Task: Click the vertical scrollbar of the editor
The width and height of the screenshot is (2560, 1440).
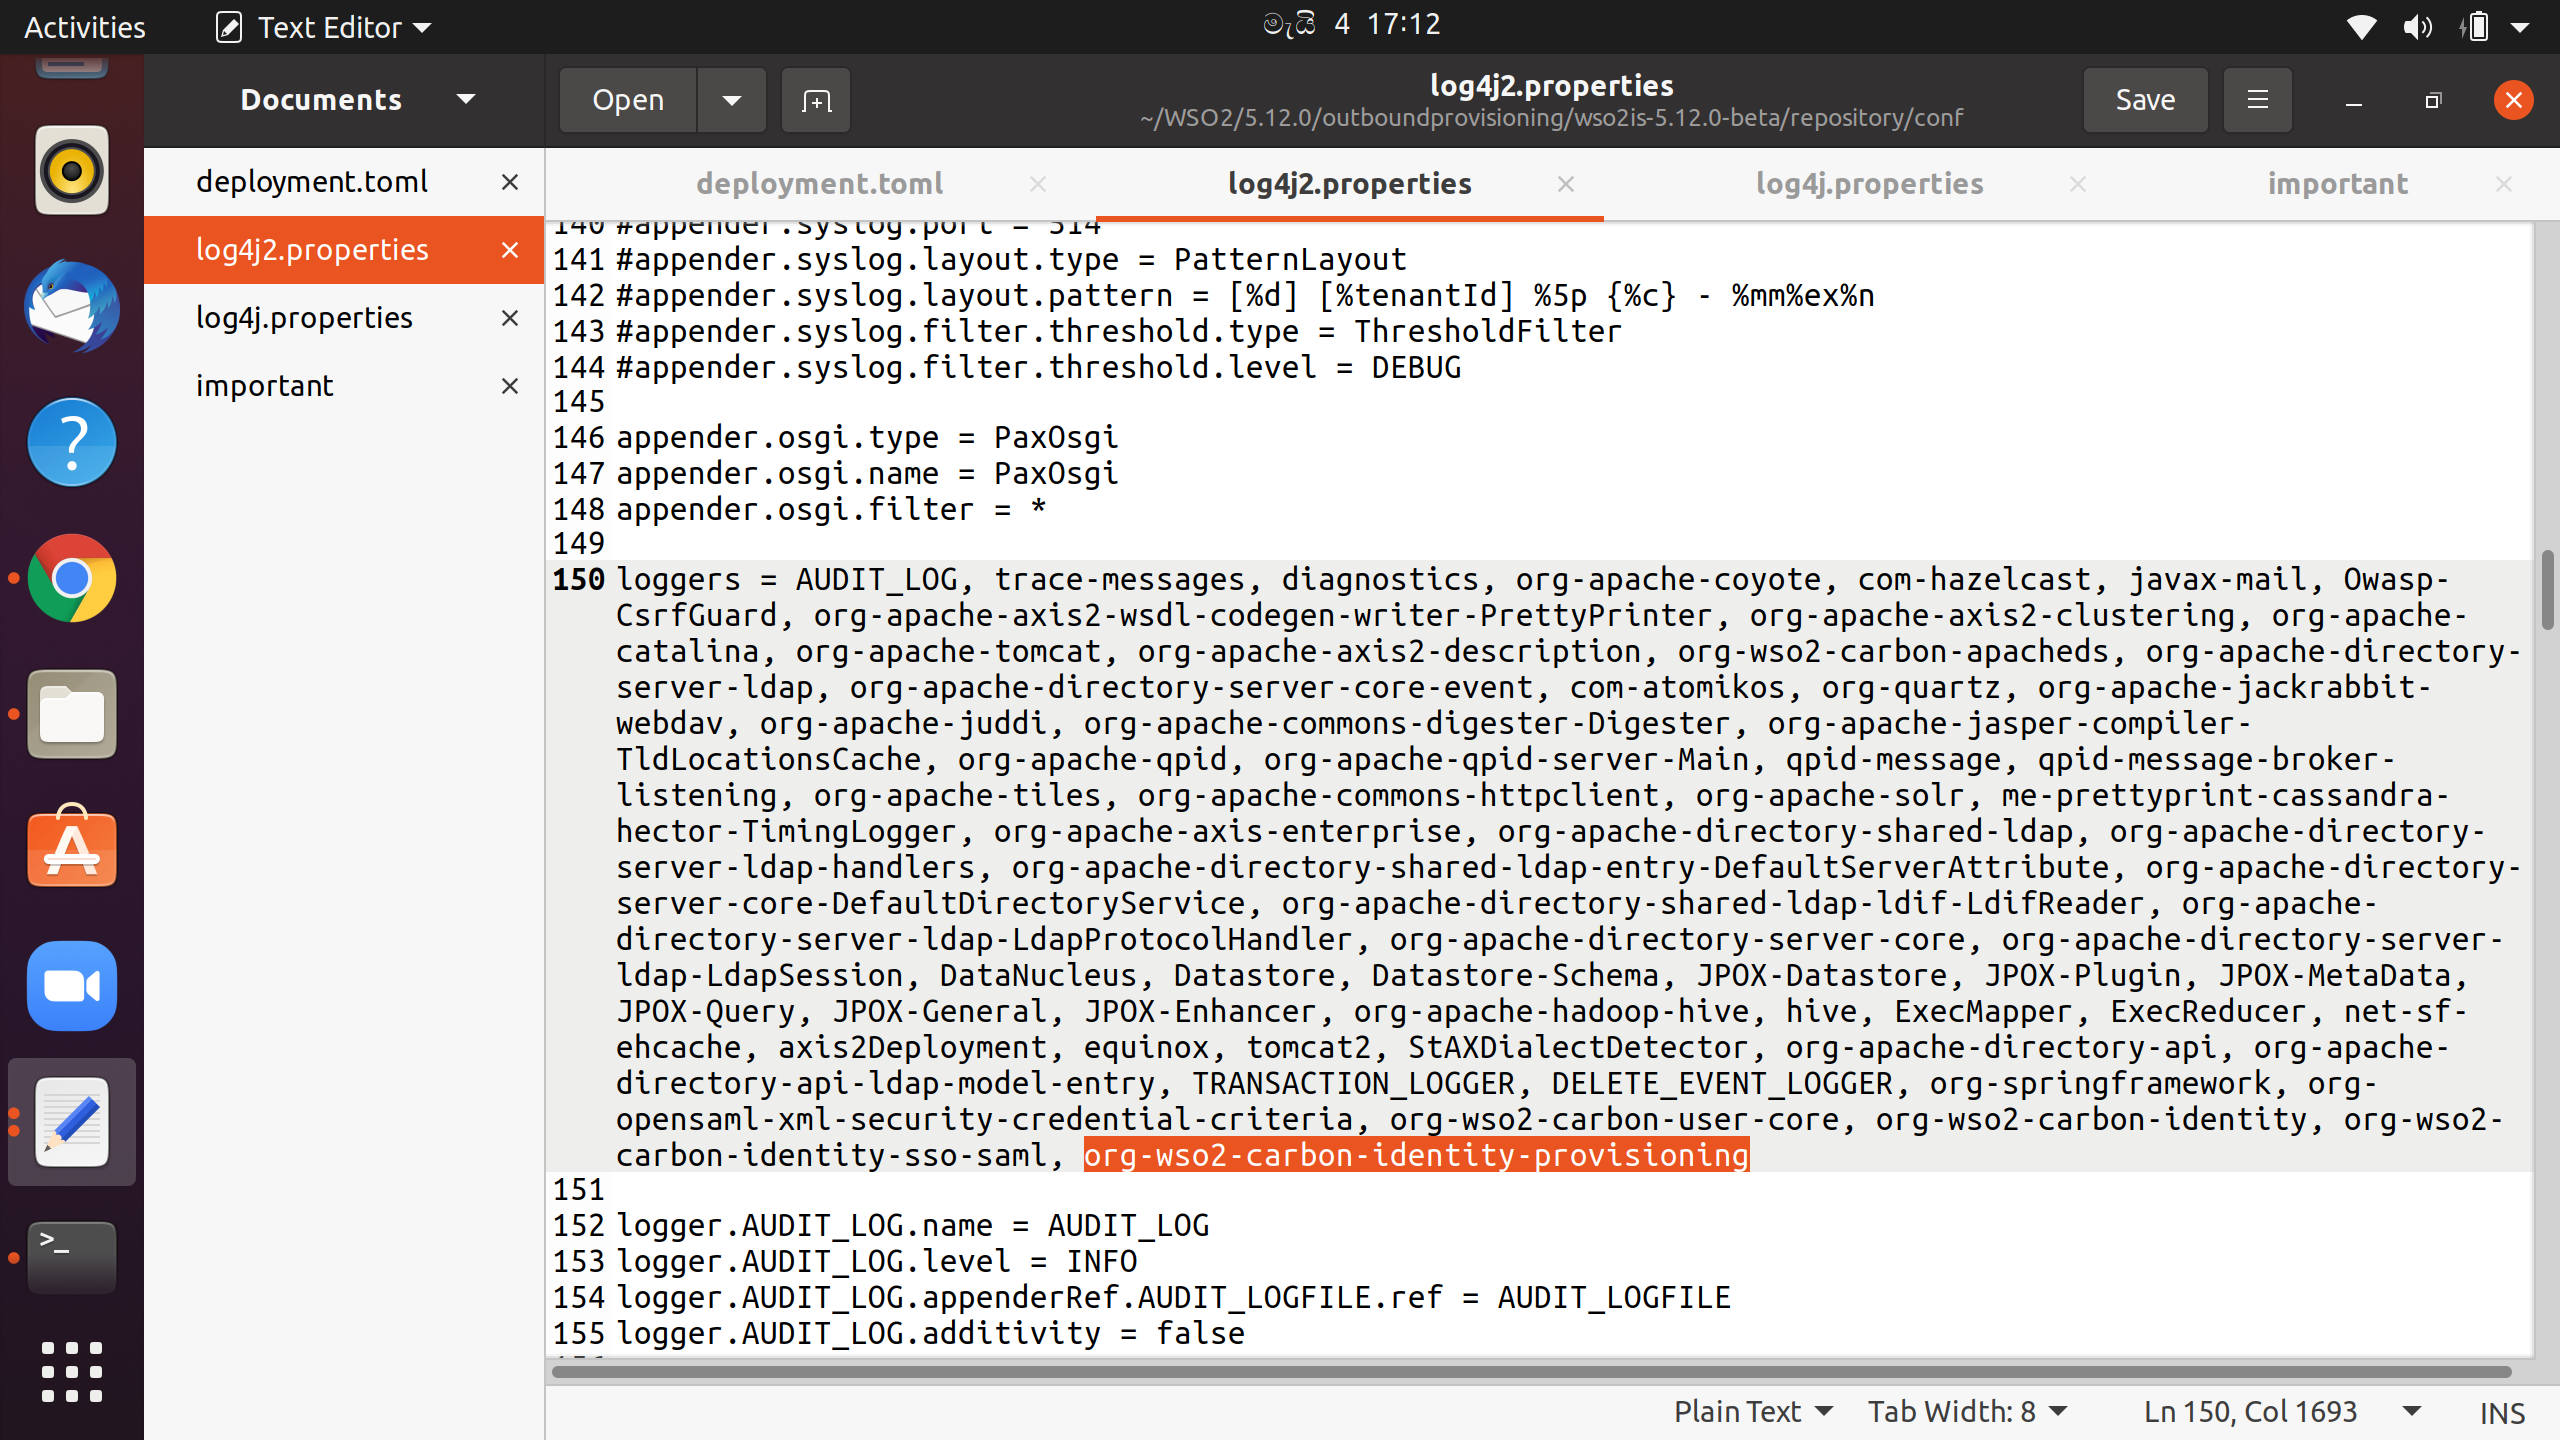Action: click(x=2547, y=590)
